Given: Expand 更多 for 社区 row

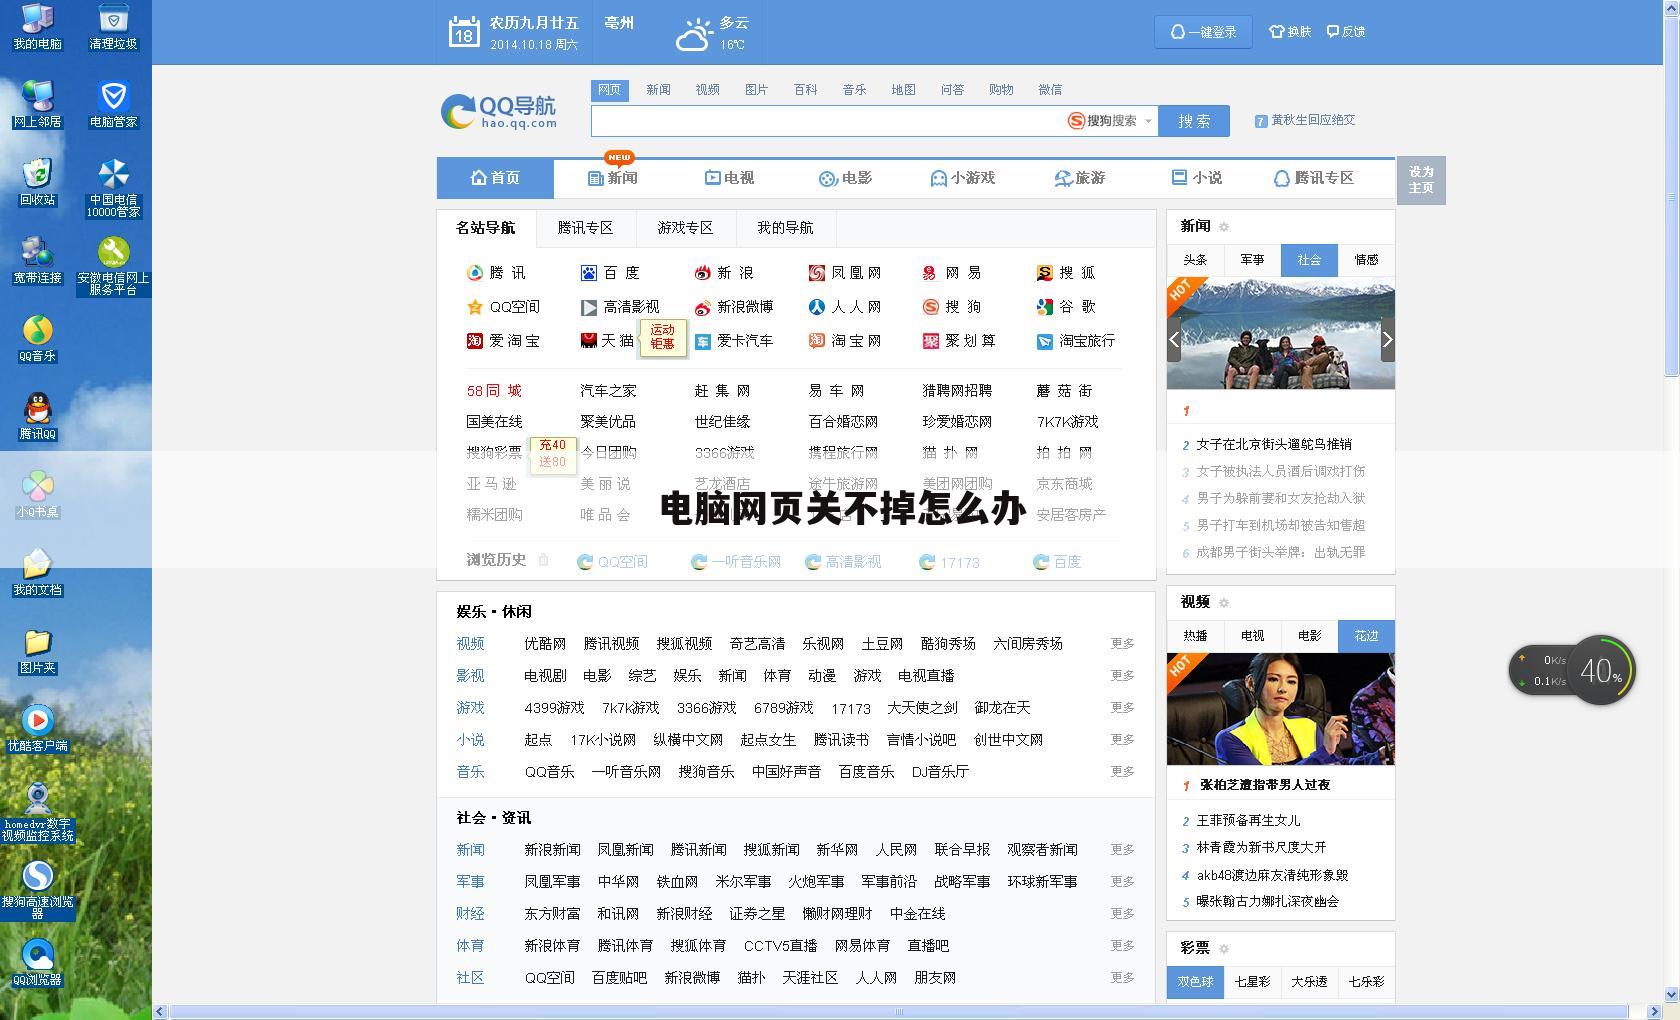Looking at the screenshot, I should 1122,978.
